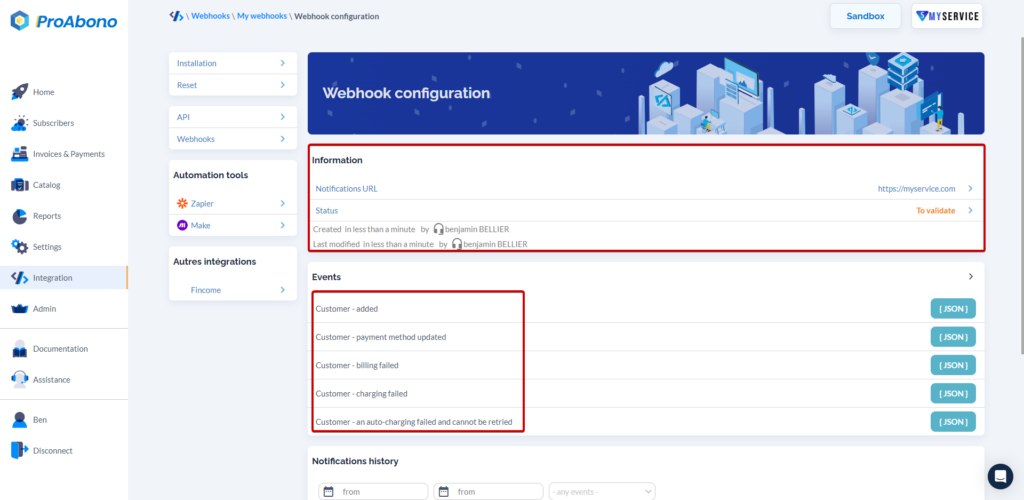View JSON for auto-charging failed event
The height and width of the screenshot is (500, 1024).
point(953,422)
